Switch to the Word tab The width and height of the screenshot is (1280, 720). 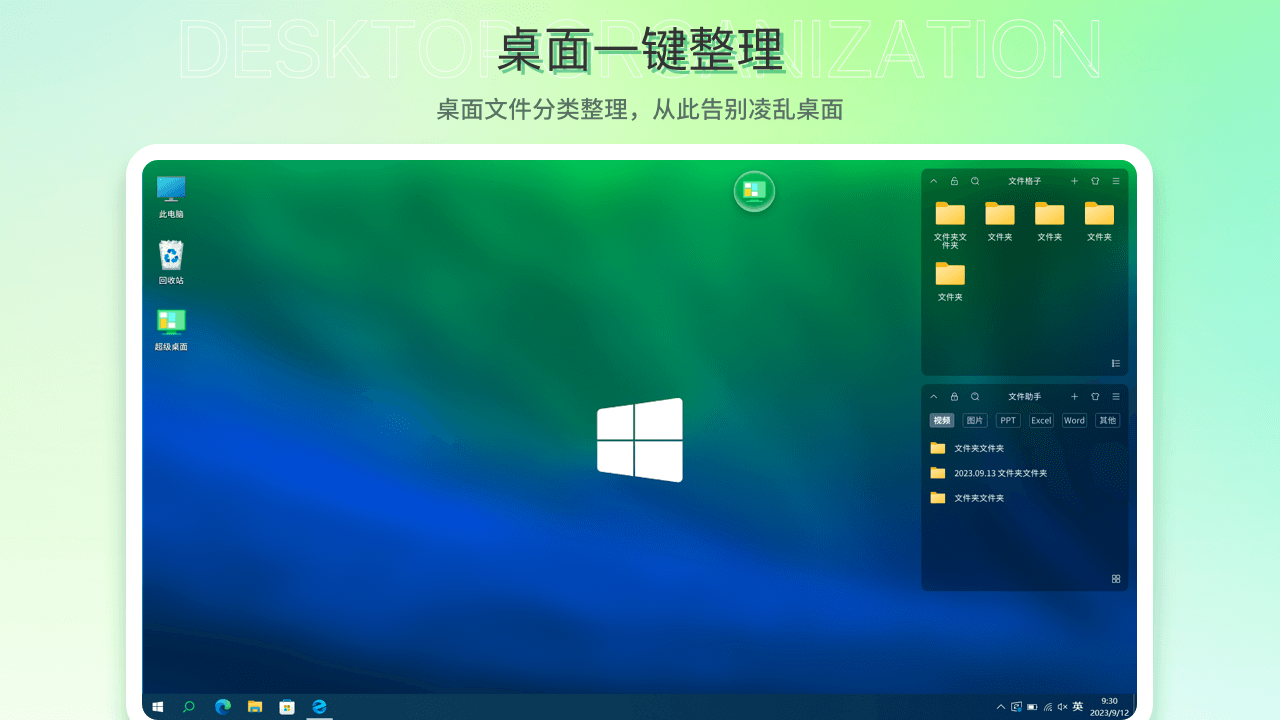point(1074,420)
